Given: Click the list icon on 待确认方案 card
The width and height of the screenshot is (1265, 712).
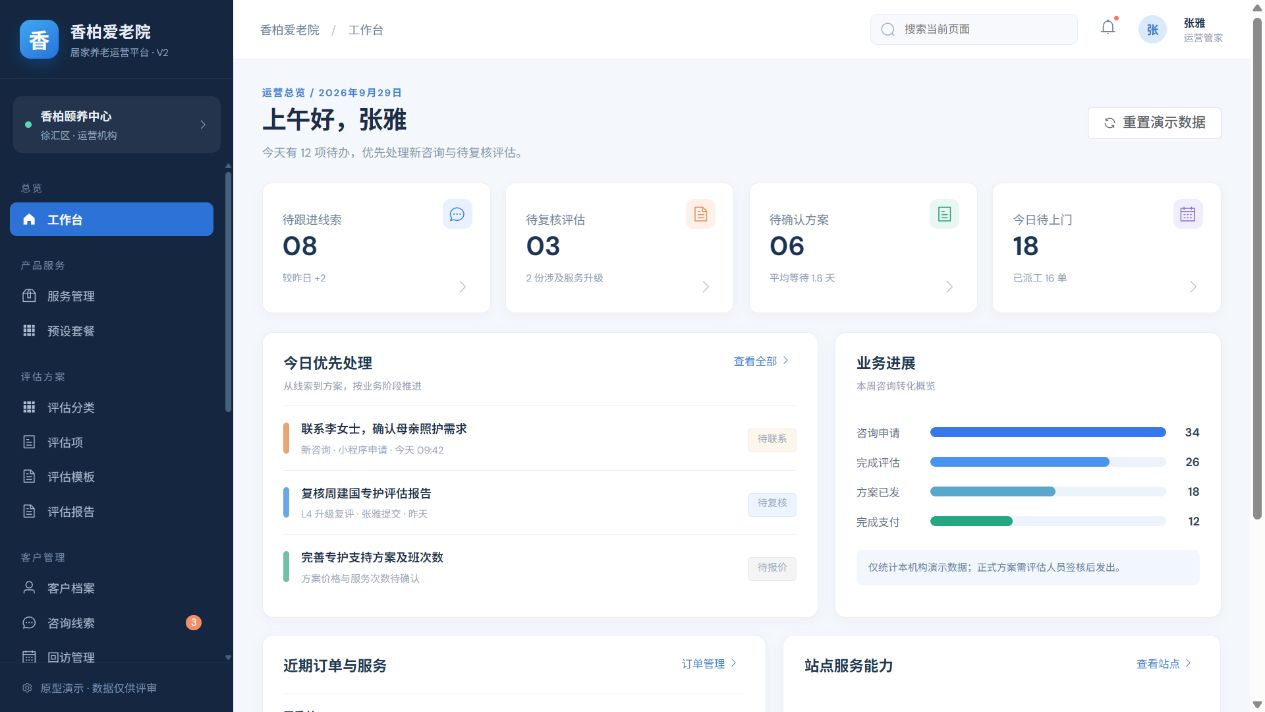Looking at the screenshot, I should coord(944,214).
